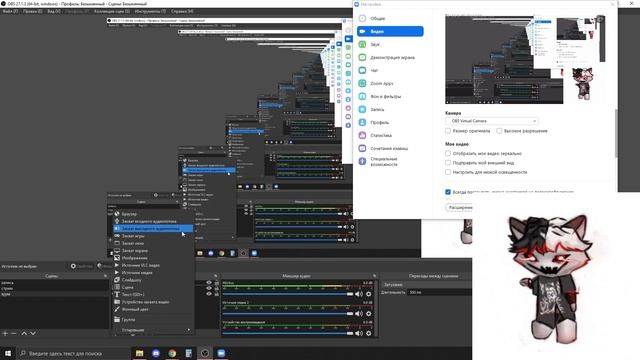Click the Устройство воспроизведения volume slider

(x=288, y=333)
